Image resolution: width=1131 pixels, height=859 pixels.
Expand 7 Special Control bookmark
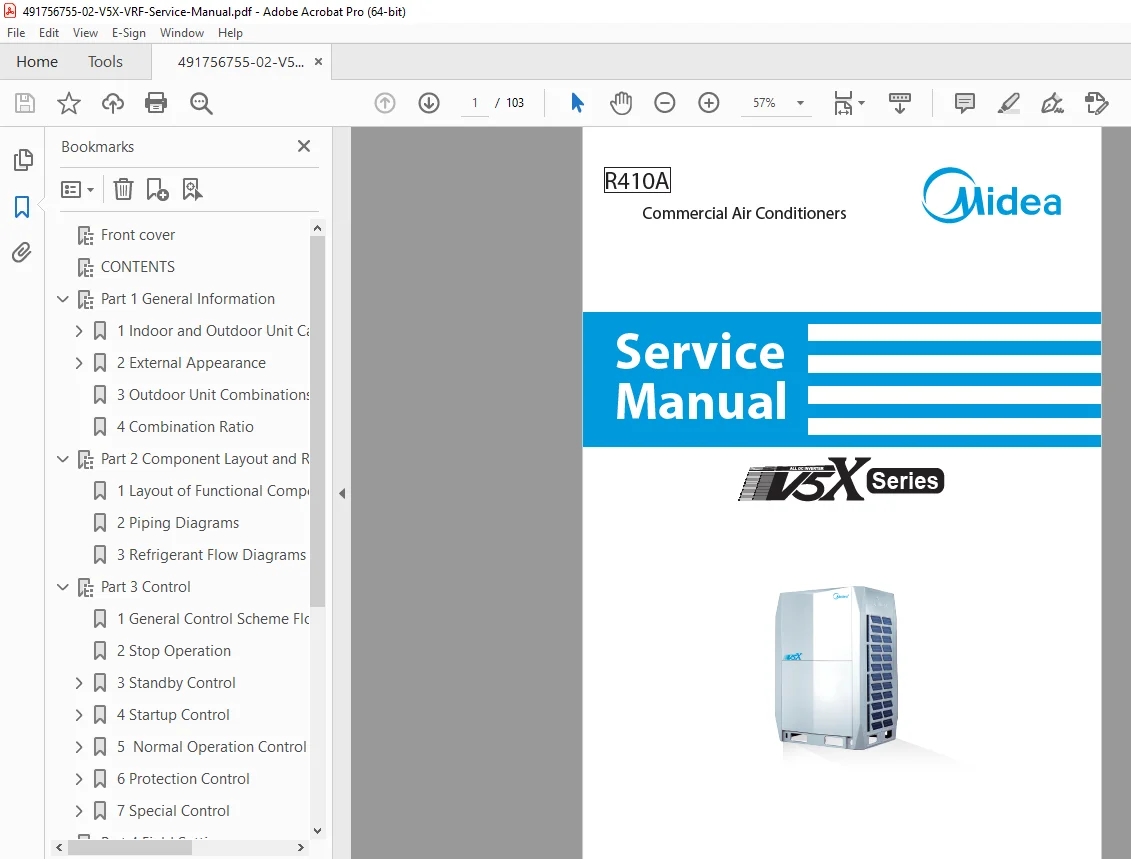tap(79, 811)
